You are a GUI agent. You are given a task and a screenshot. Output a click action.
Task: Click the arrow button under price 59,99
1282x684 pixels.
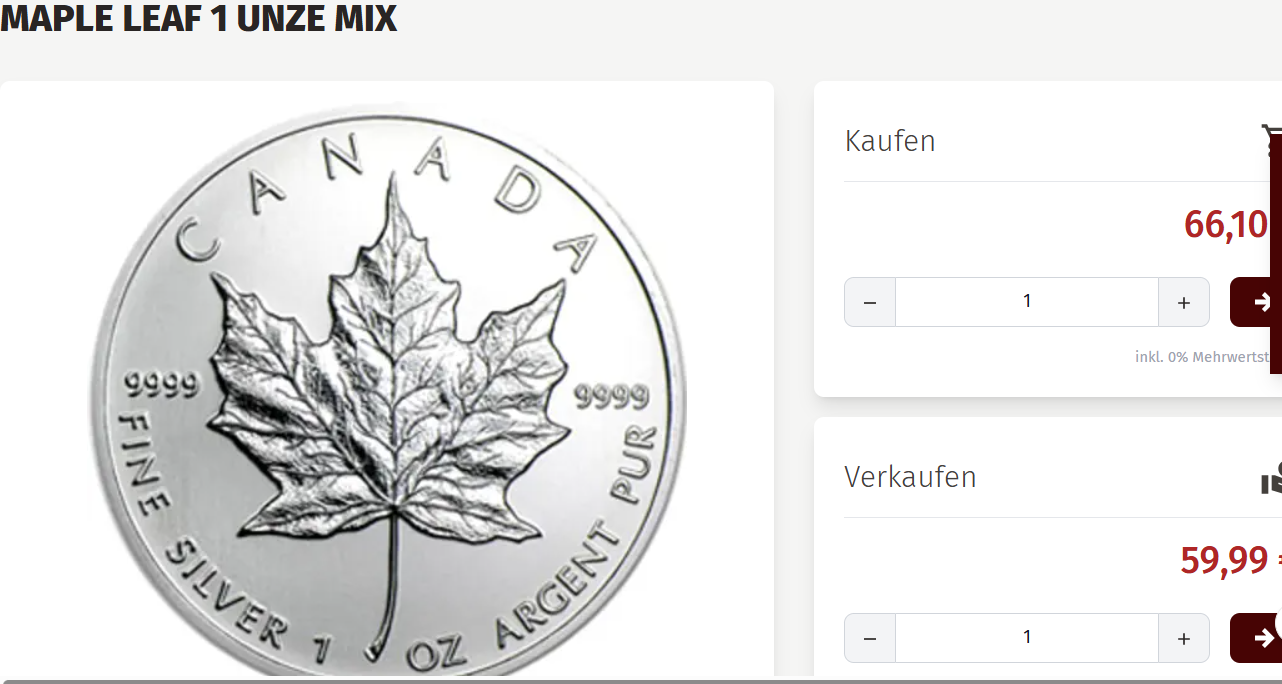point(1256,638)
